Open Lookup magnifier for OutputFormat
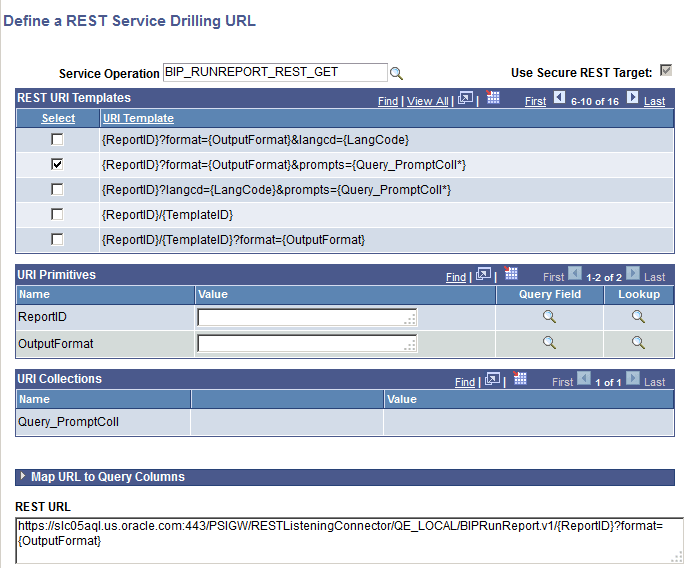Screen dimensions: 694x568 point(638,342)
